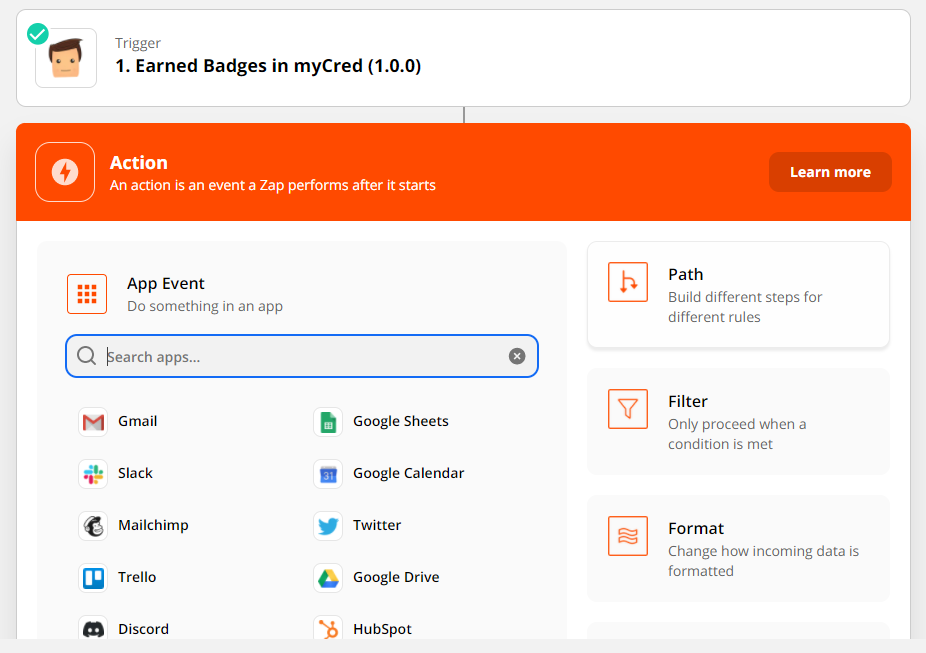926x653 pixels.
Task: Click the Gmail app icon
Action: coord(93,422)
